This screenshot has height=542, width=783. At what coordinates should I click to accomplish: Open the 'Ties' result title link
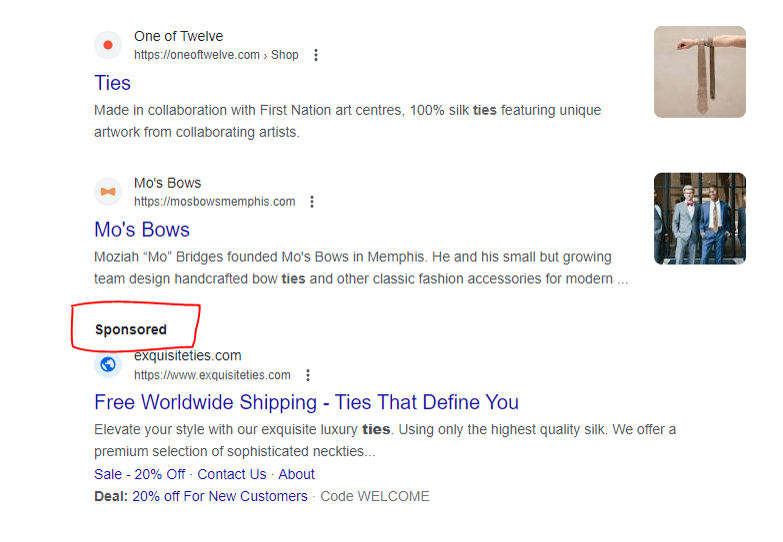coord(113,83)
